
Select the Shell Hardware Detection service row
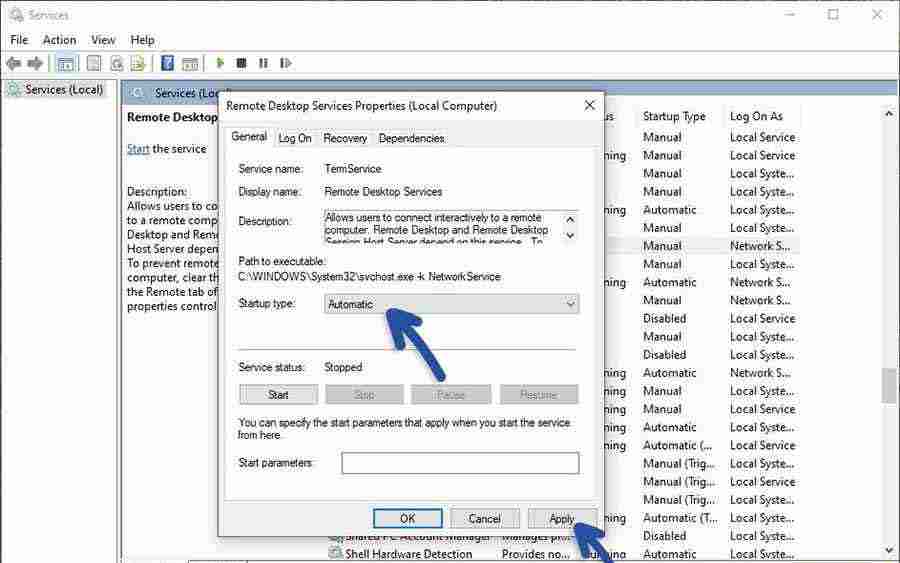(562, 554)
